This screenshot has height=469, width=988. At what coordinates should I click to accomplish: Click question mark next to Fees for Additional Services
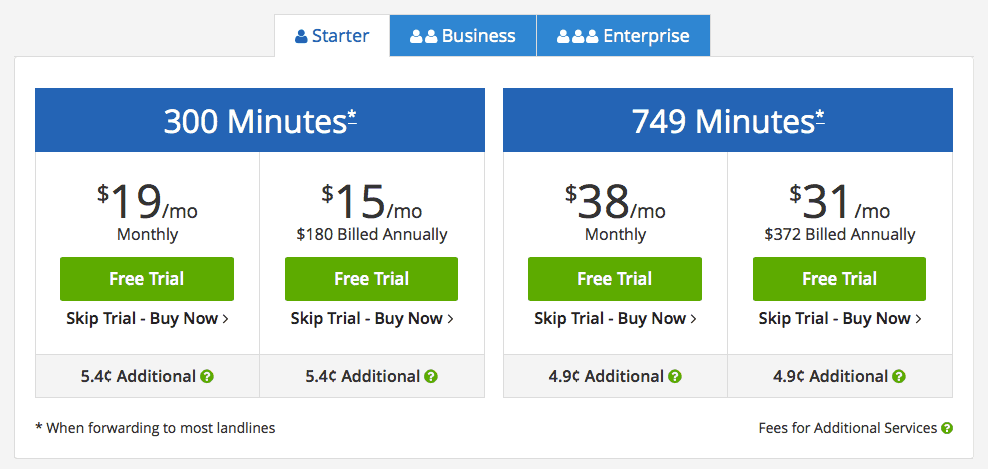click(946, 428)
